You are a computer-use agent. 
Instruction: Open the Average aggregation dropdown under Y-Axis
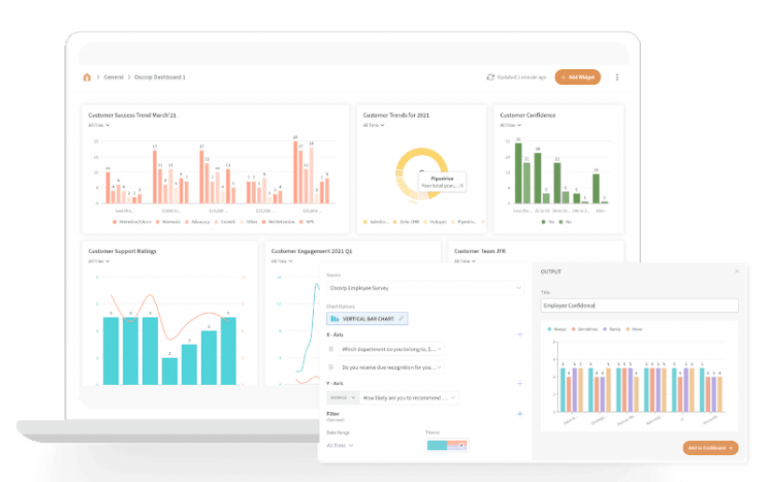pos(342,397)
